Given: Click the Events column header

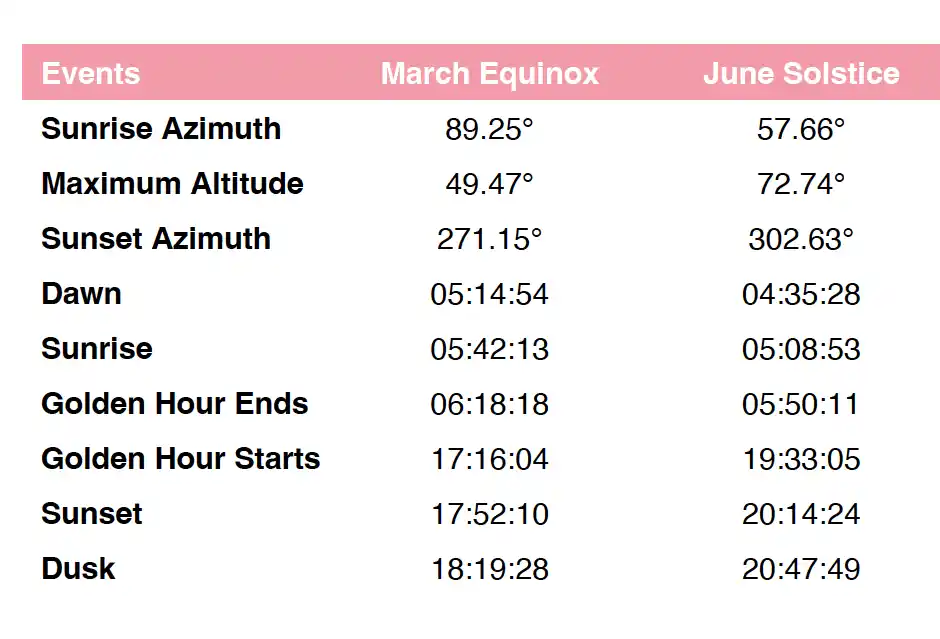Looking at the screenshot, I should coord(91,74).
